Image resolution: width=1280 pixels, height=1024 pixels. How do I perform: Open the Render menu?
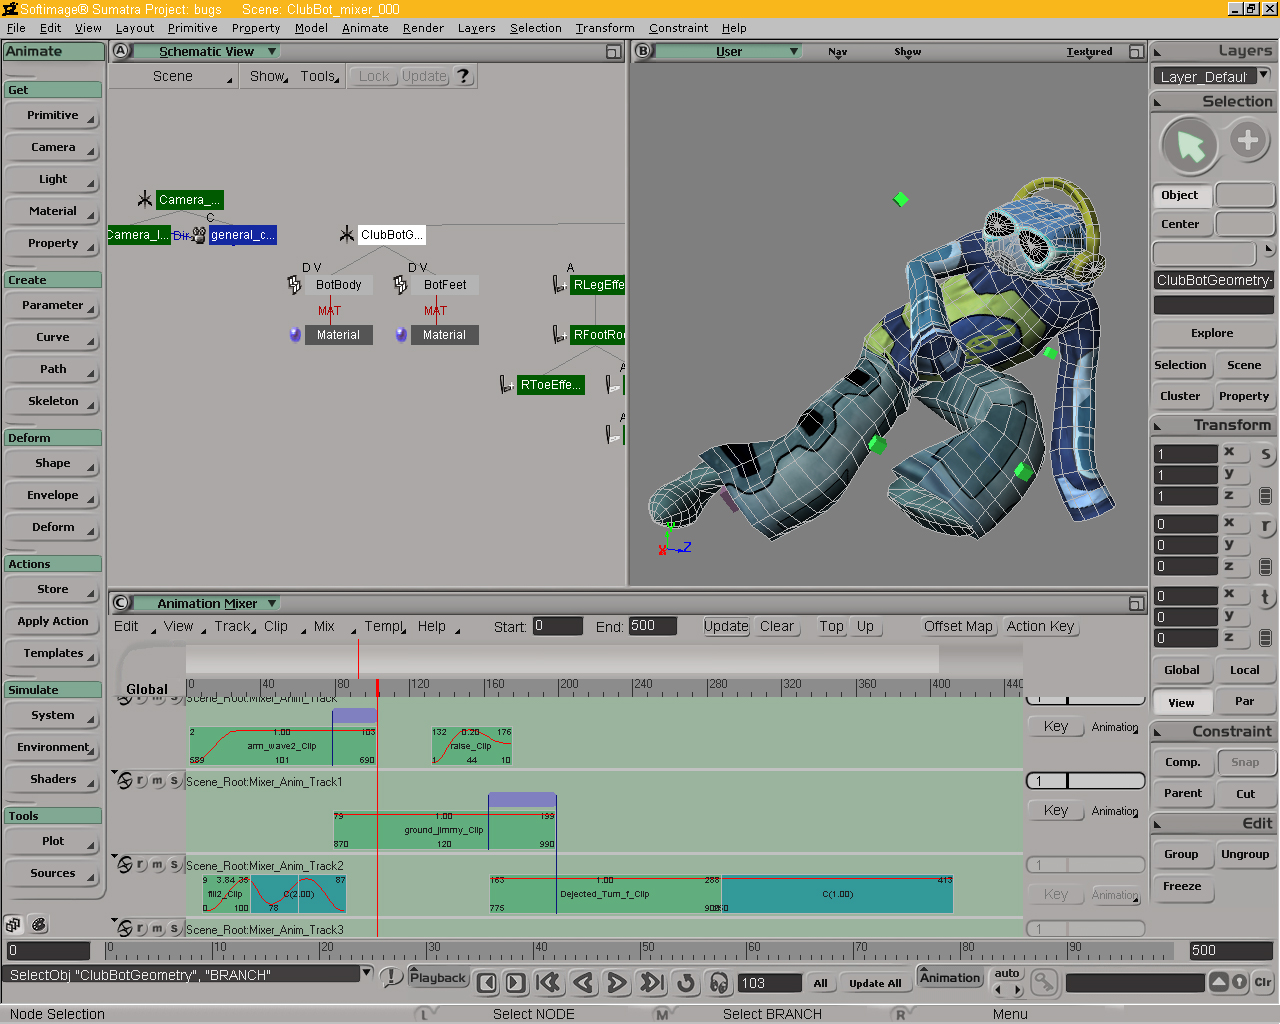coord(423,28)
